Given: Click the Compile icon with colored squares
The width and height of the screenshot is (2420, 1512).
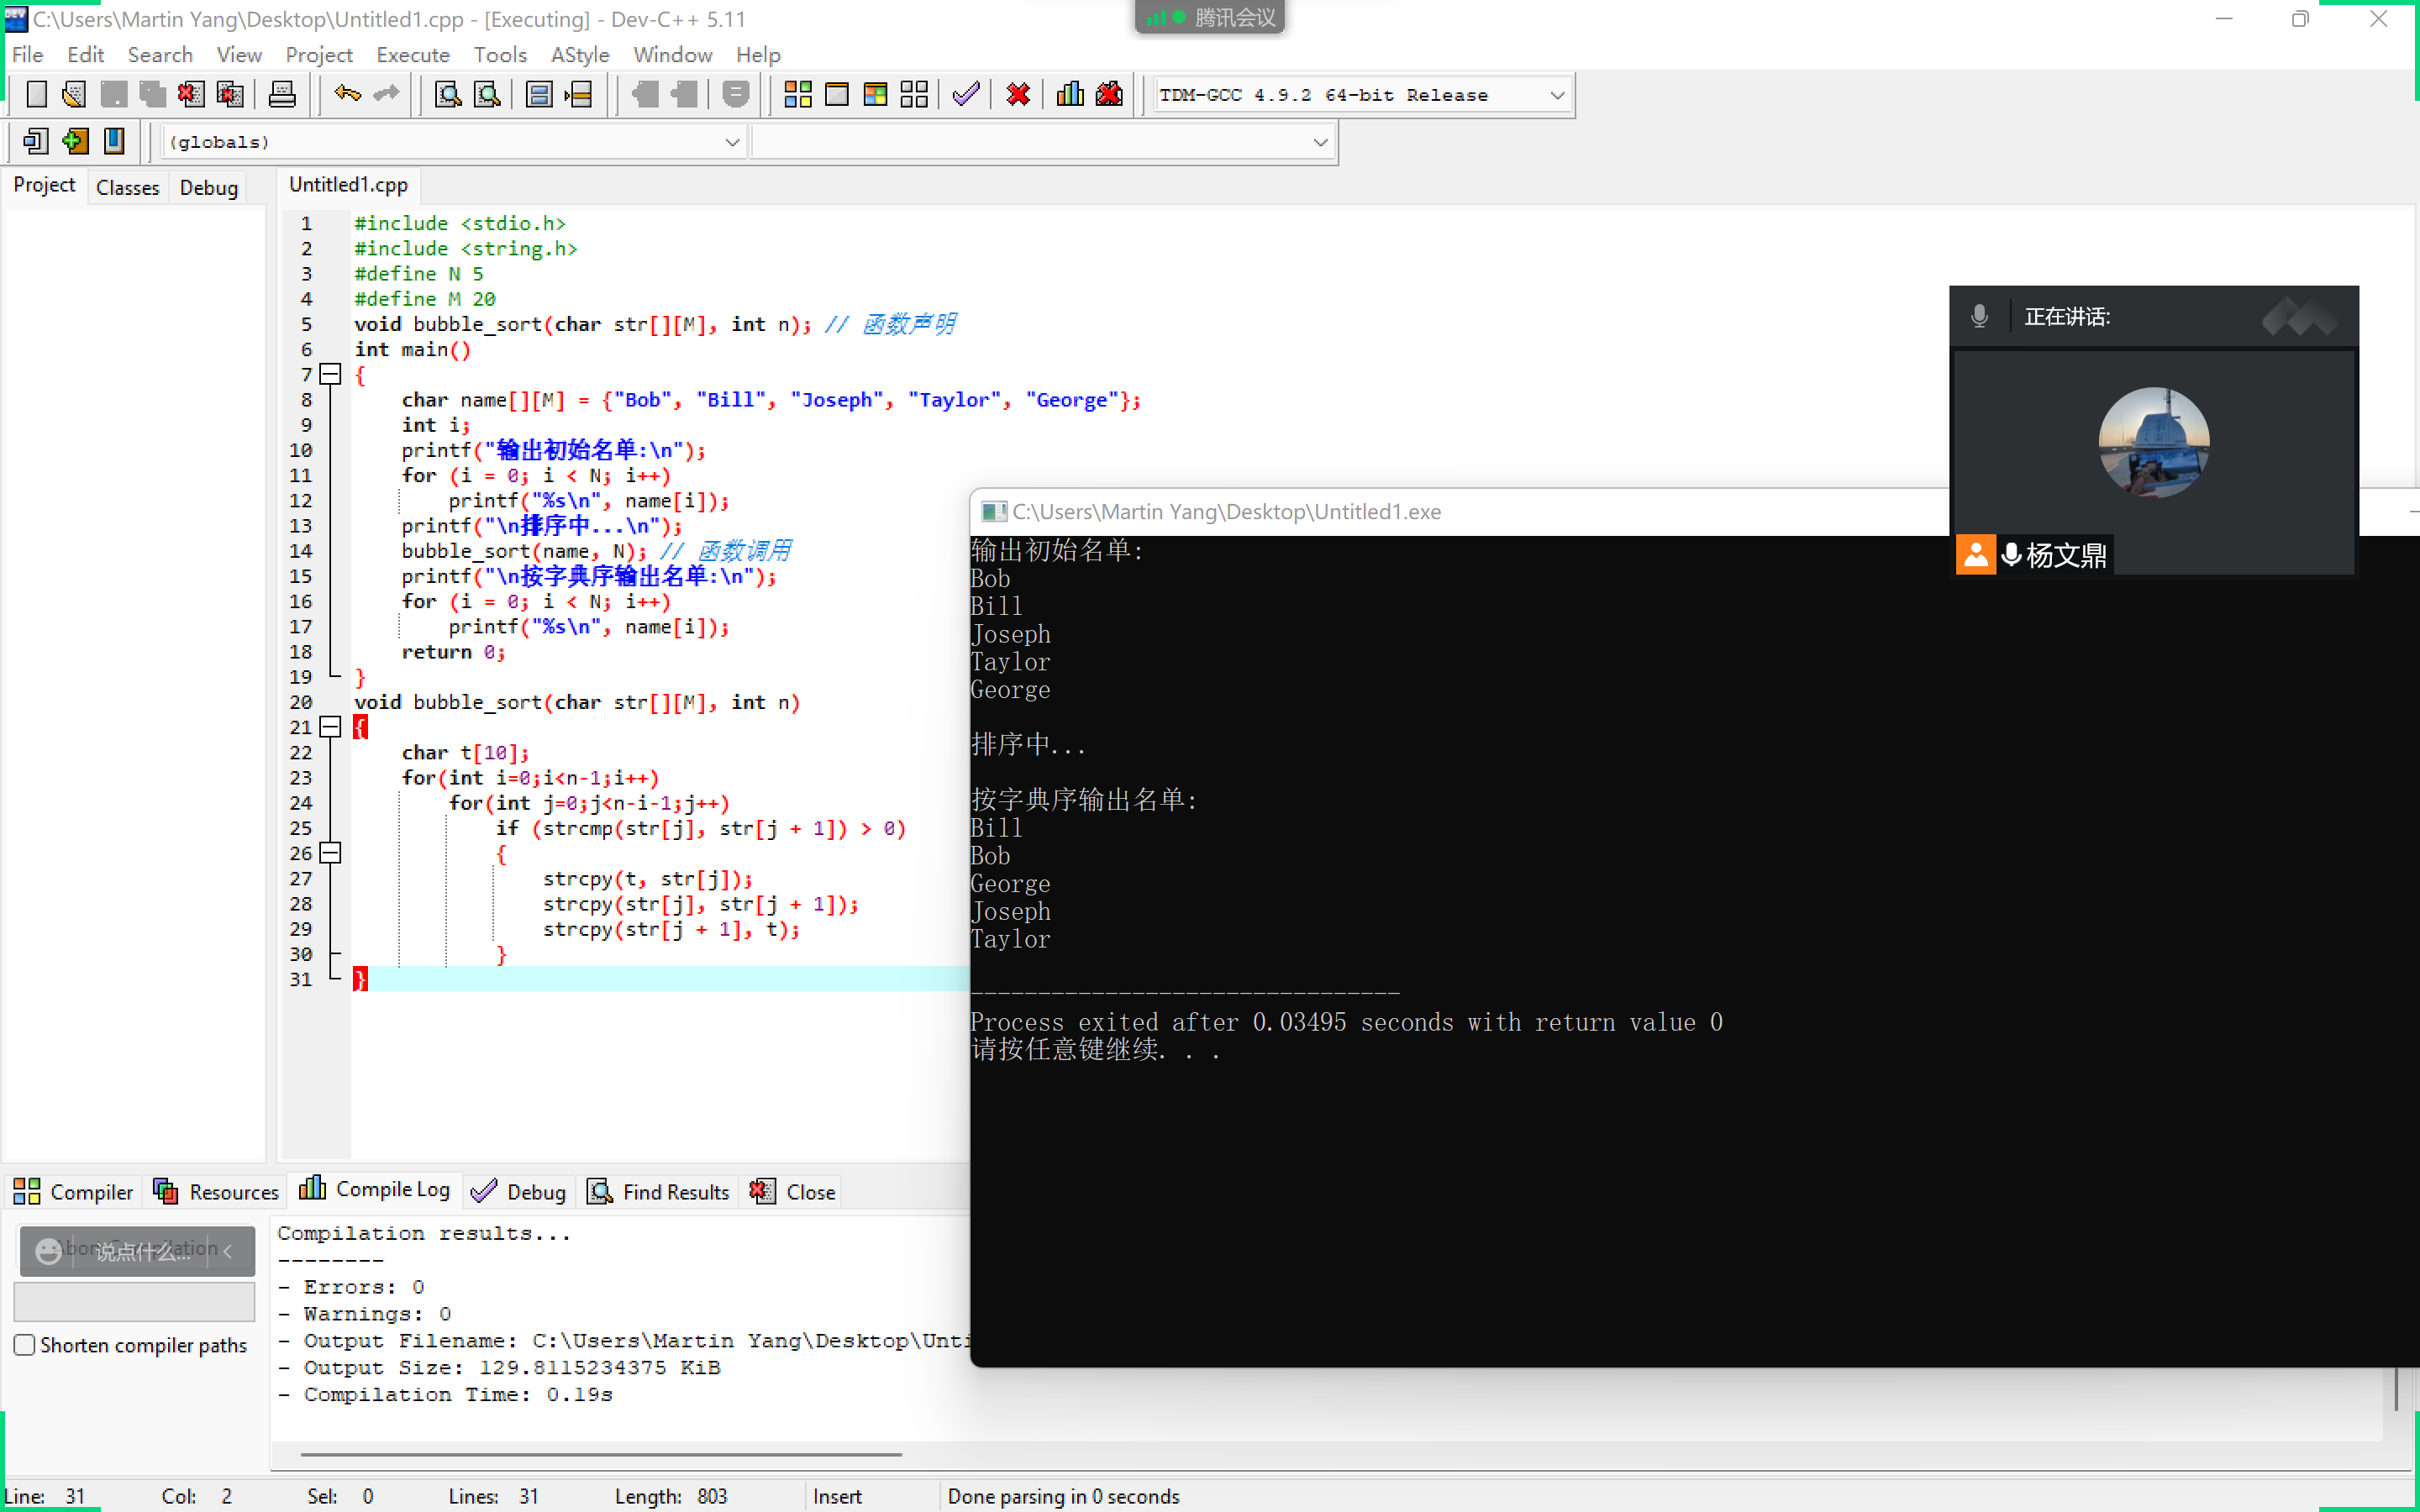Looking at the screenshot, I should 797,95.
